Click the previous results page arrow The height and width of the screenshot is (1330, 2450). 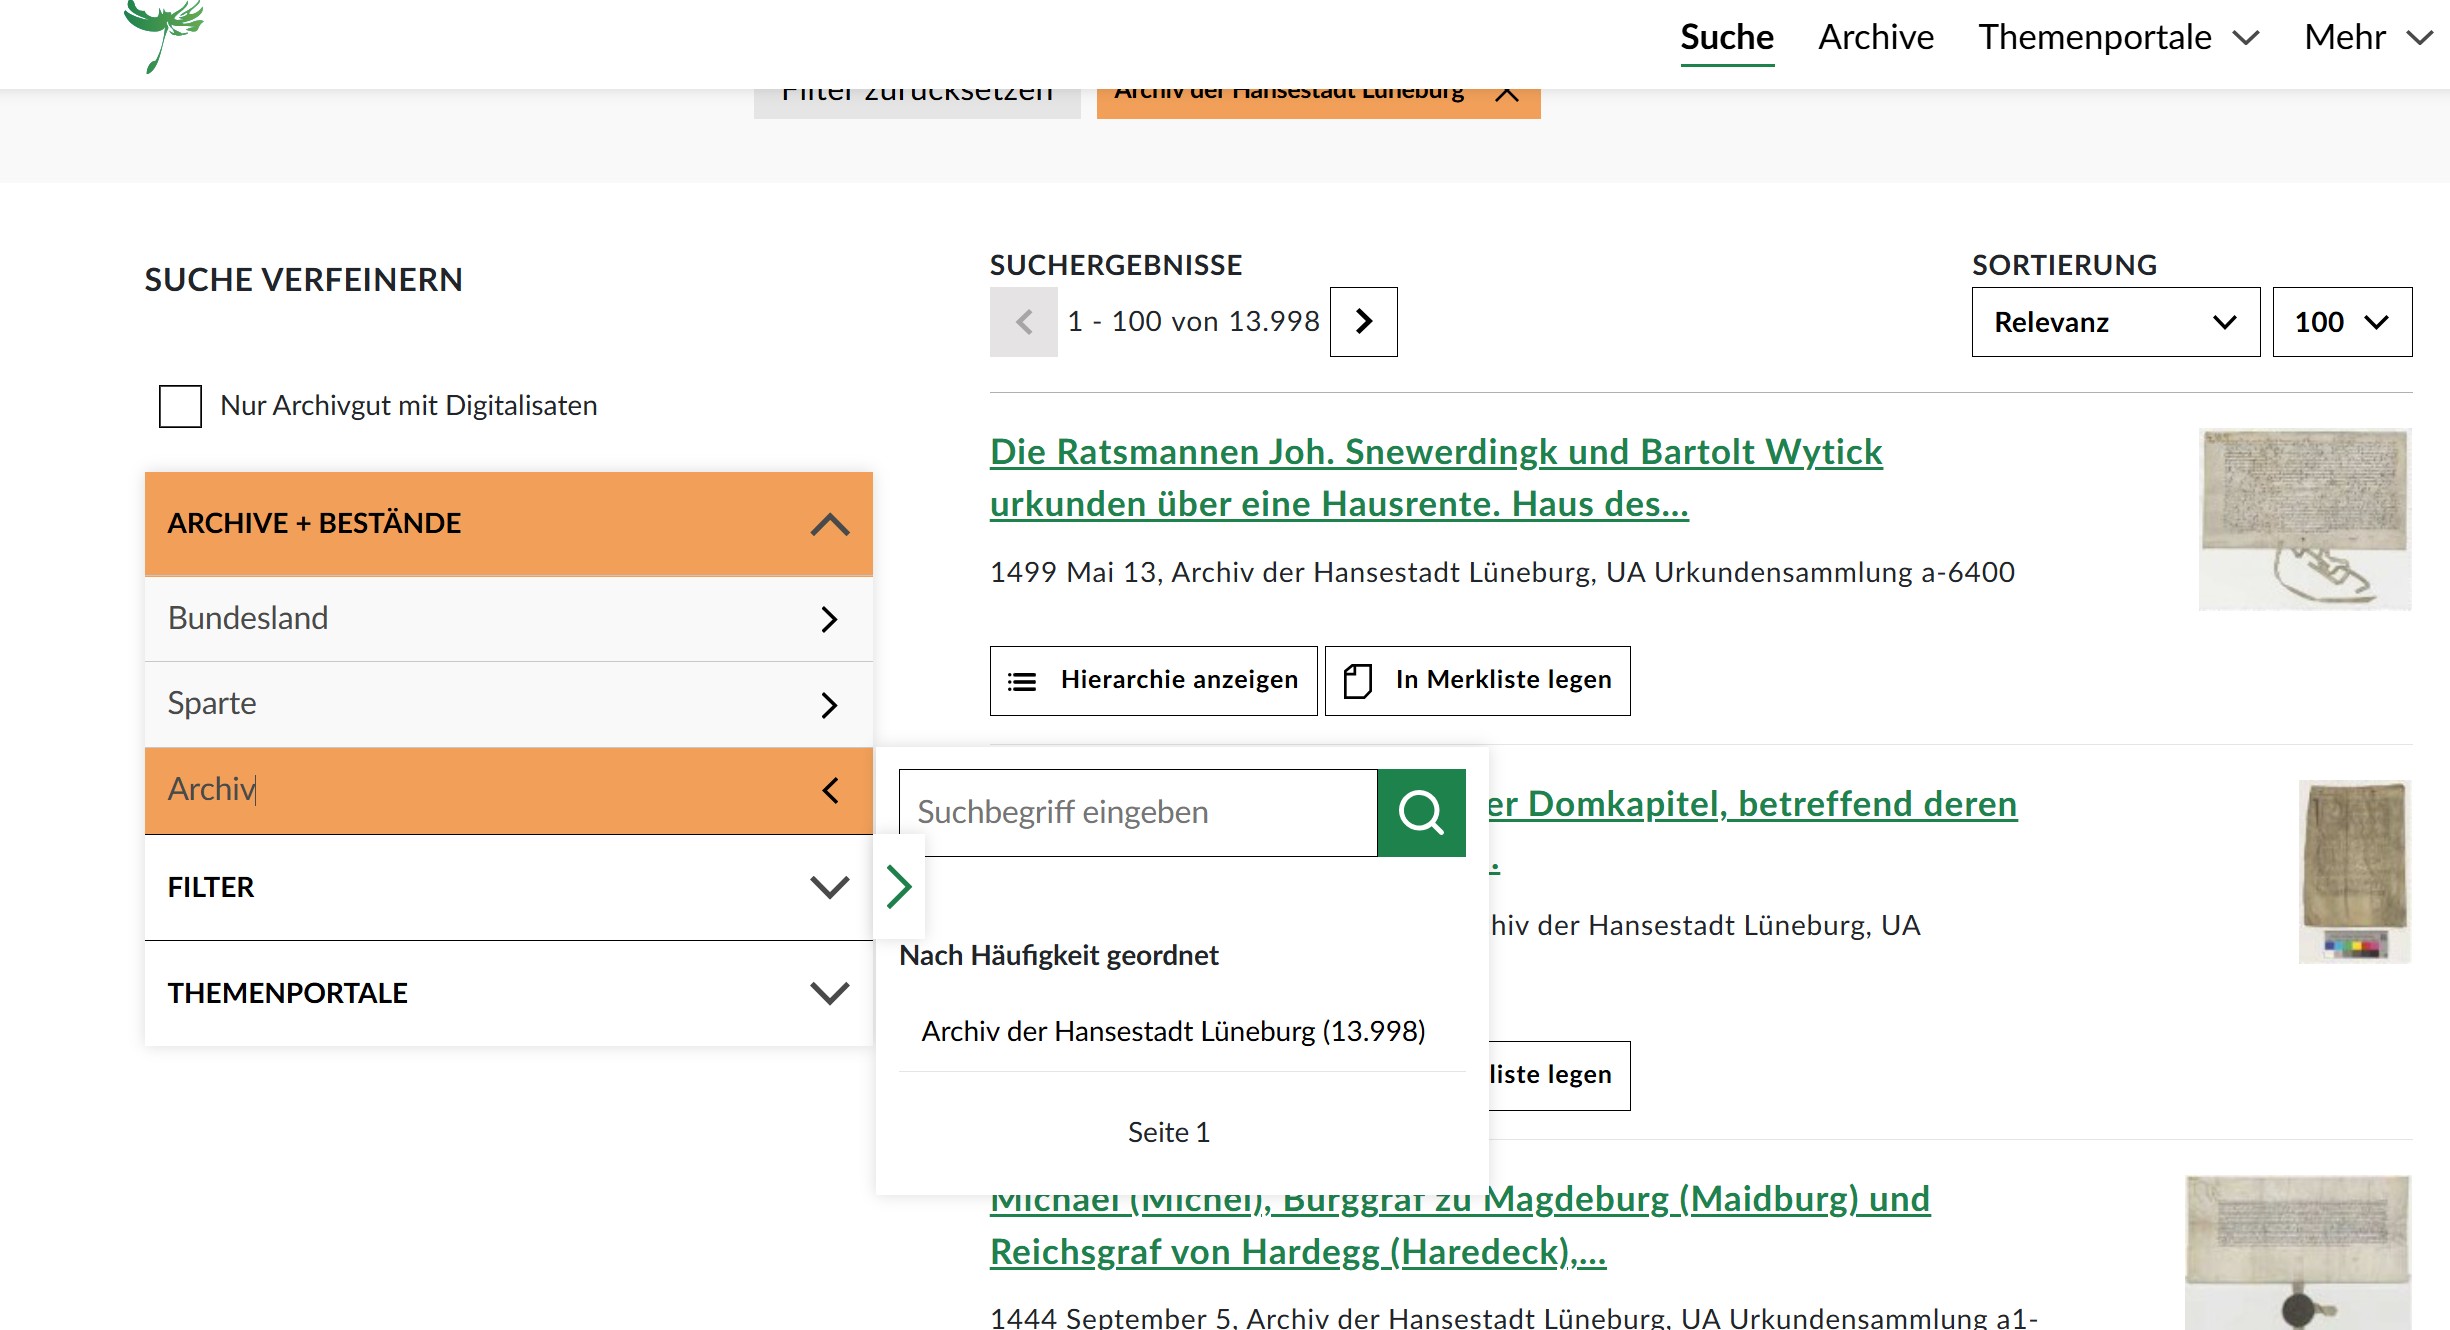point(1023,322)
